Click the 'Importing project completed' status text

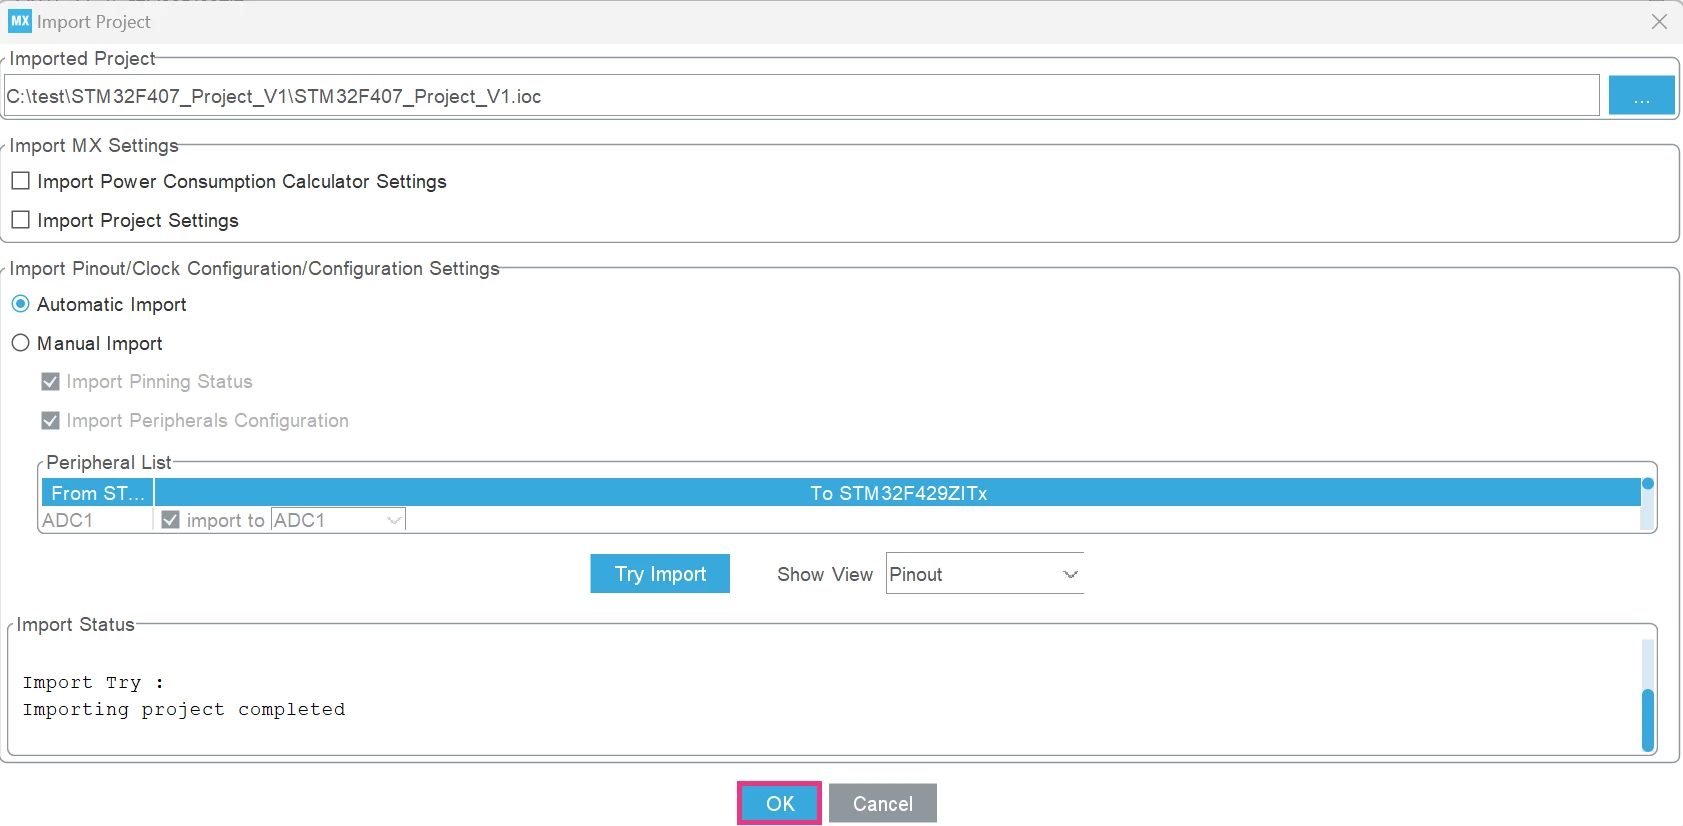coord(184,709)
